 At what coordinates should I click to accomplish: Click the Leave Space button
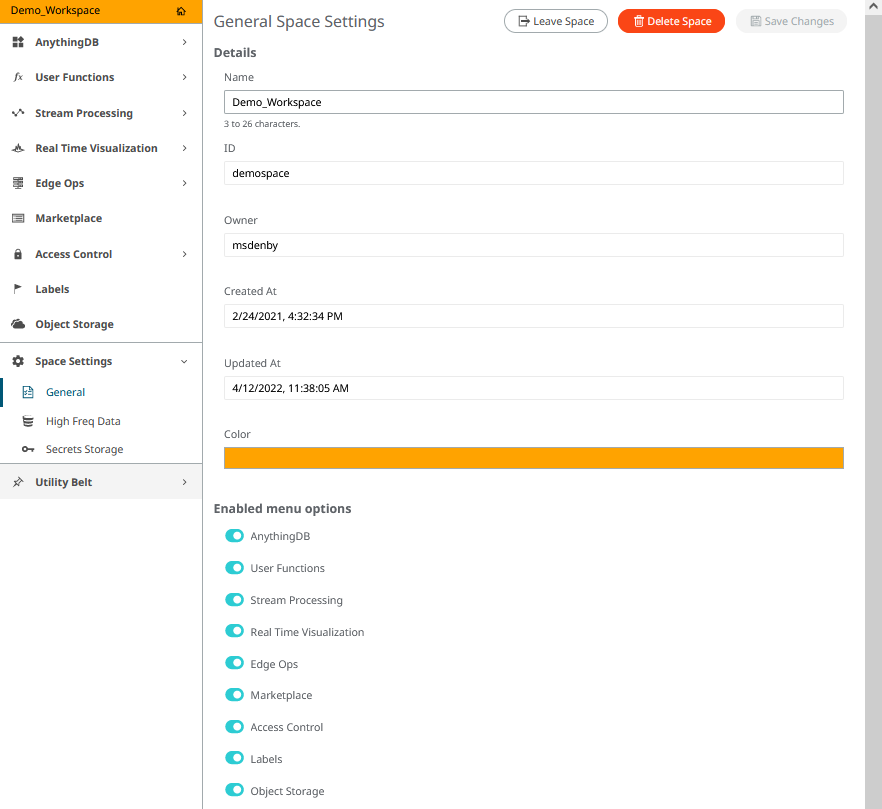coord(556,21)
